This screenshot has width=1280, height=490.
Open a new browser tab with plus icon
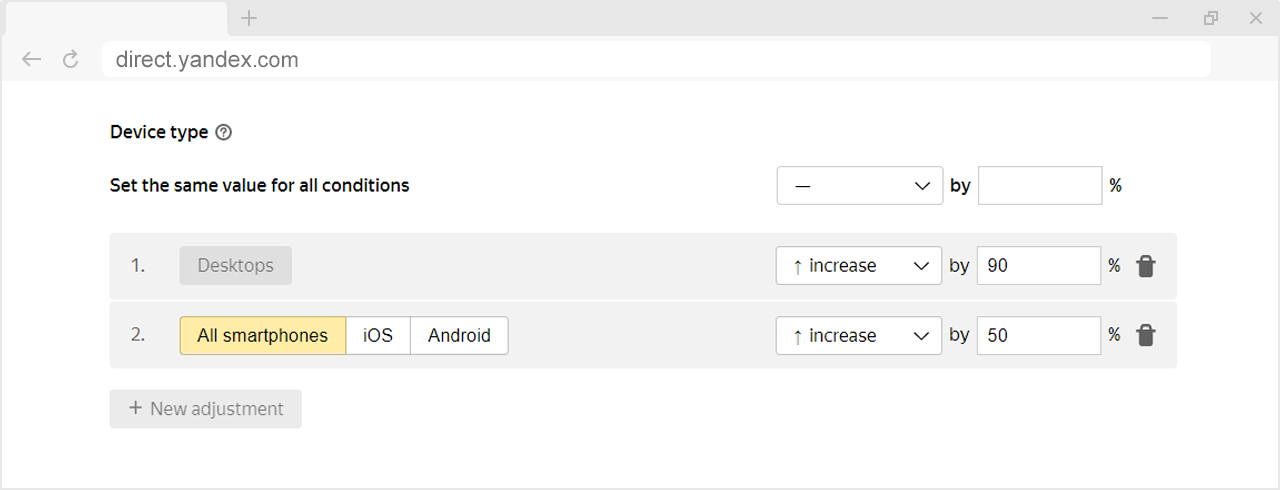(249, 18)
